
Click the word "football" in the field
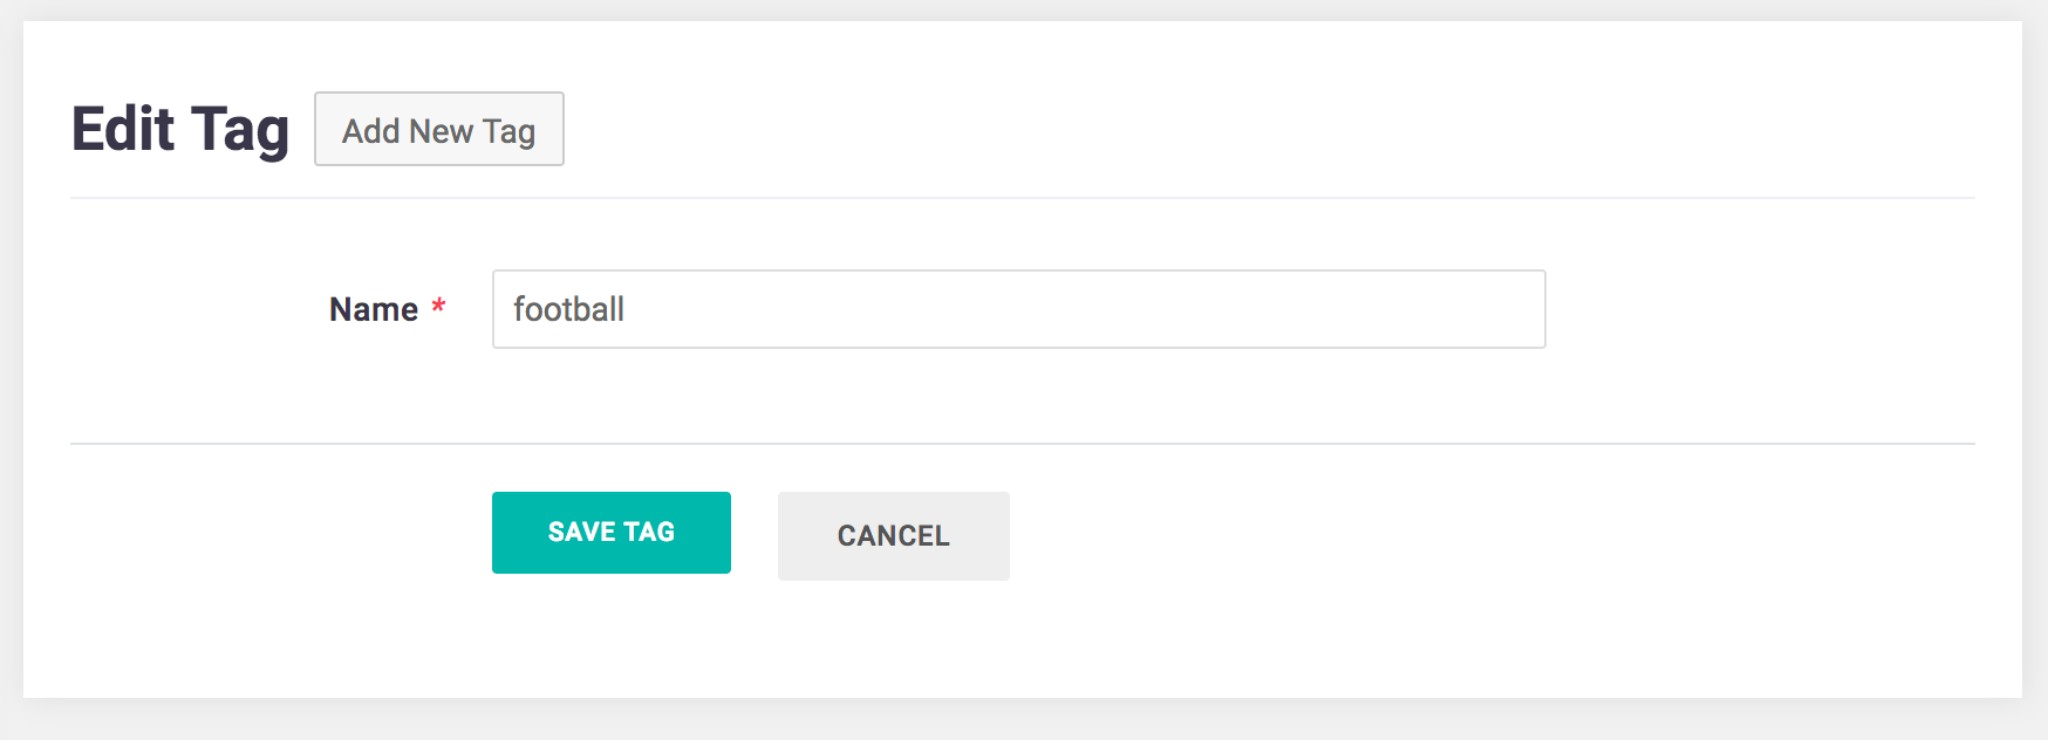pos(568,310)
